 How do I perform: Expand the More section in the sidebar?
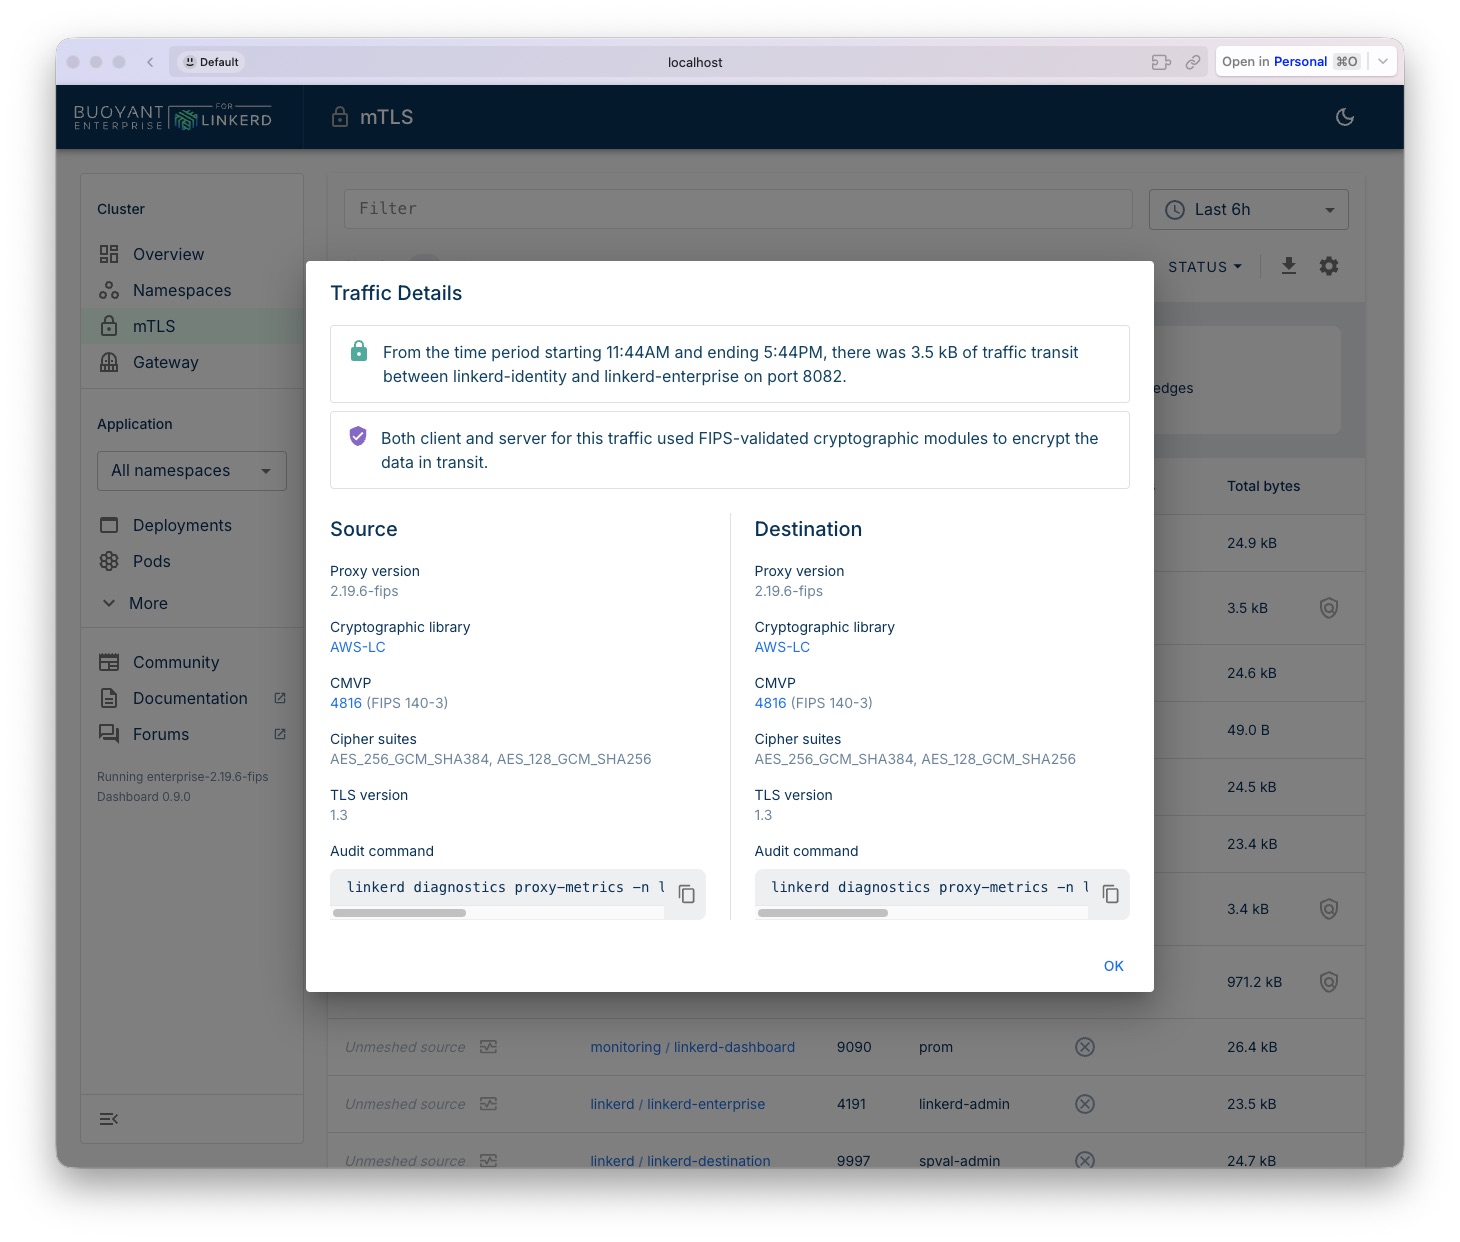[147, 604]
